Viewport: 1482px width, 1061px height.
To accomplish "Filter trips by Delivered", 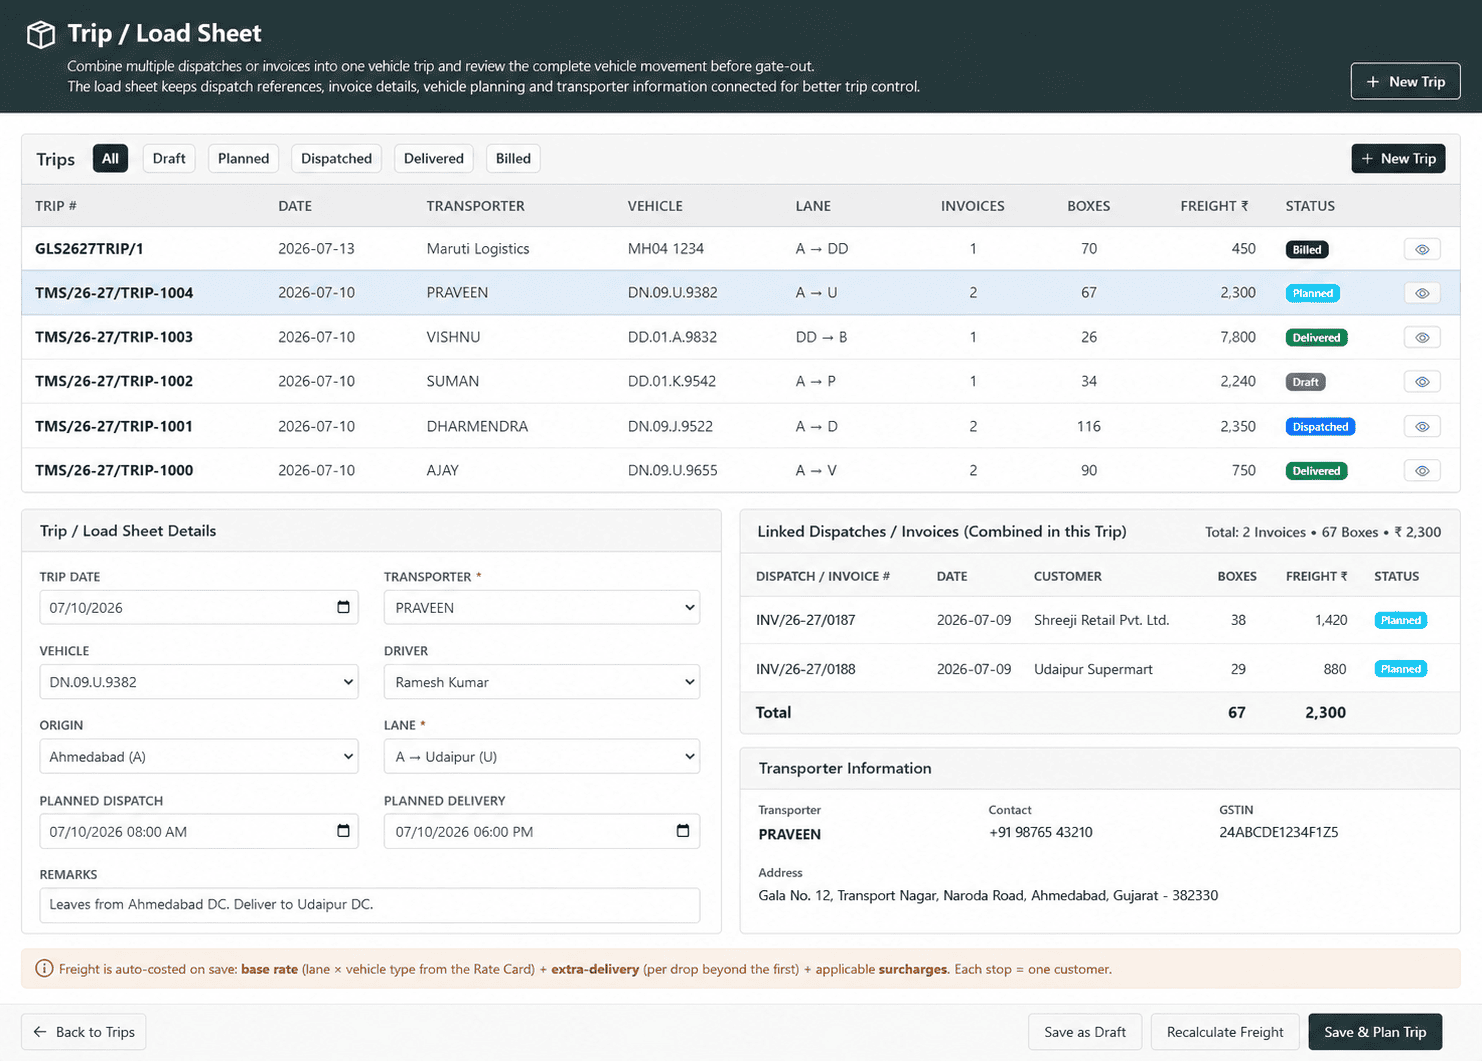I will click(x=434, y=158).
